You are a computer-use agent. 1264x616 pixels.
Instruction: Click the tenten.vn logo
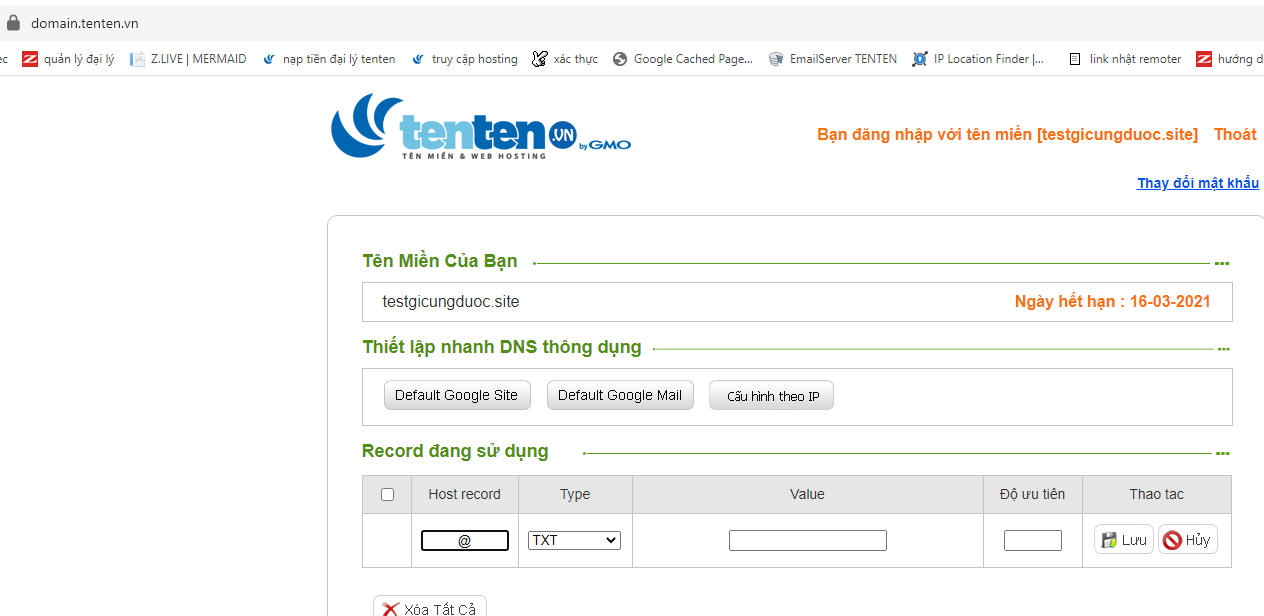(x=480, y=128)
